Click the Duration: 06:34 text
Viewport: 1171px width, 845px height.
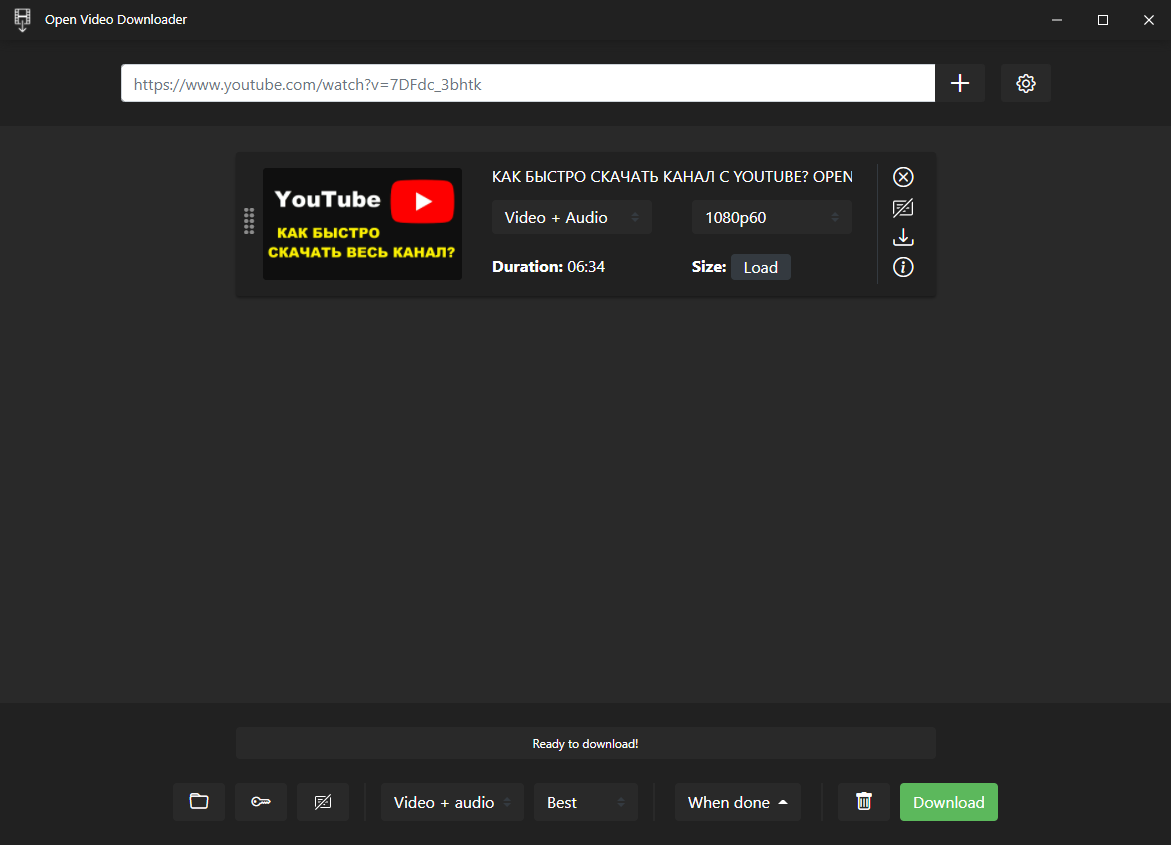548,267
